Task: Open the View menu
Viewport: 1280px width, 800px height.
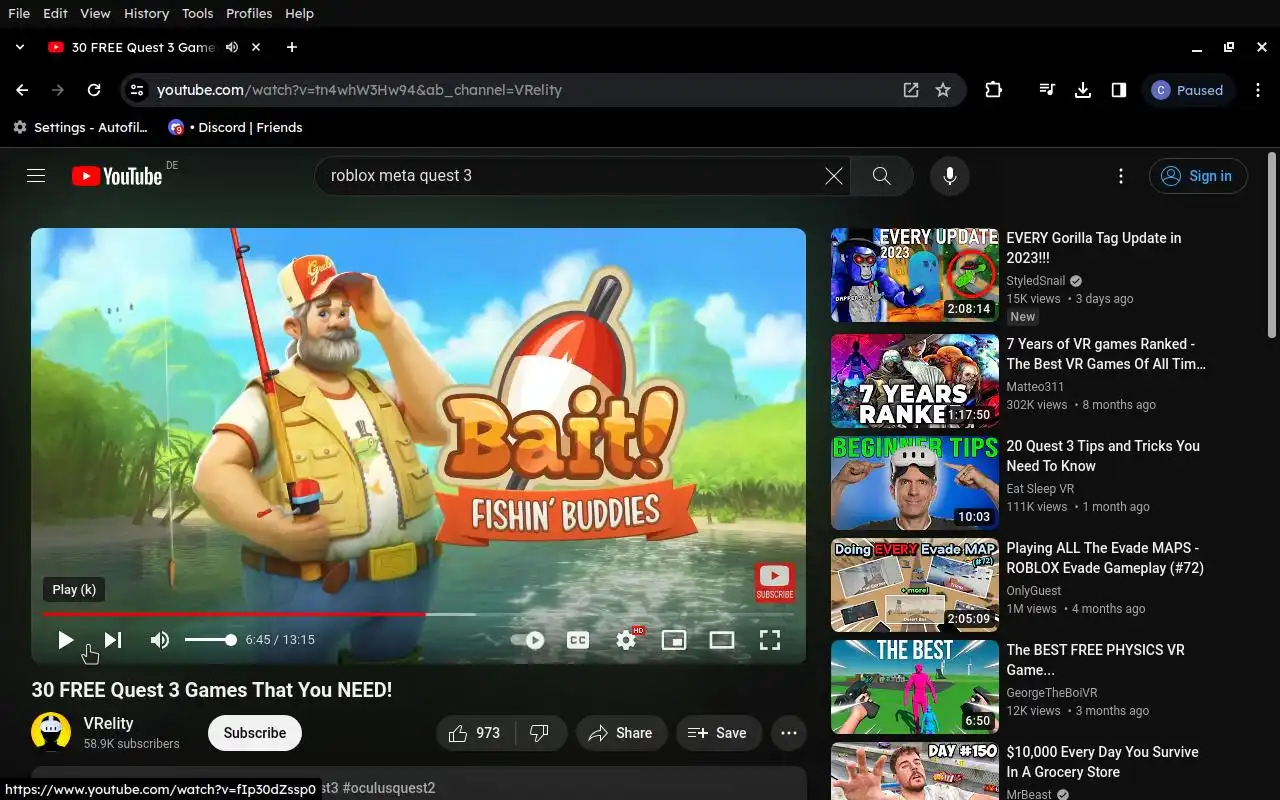Action: [95, 13]
